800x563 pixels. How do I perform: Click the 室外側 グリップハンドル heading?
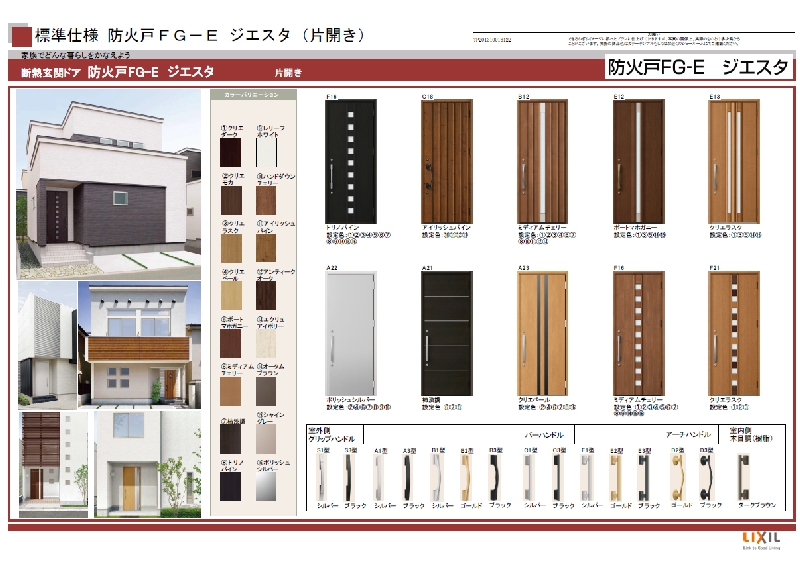332,435
